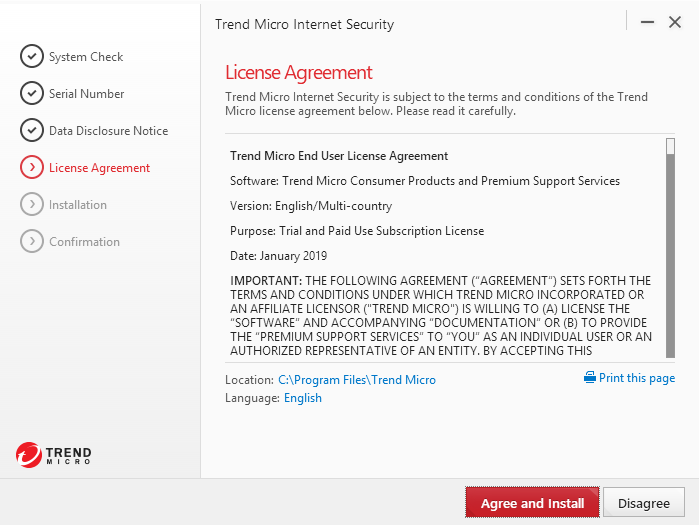
Task: Click Agree and Install button
Action: (532, 502)
